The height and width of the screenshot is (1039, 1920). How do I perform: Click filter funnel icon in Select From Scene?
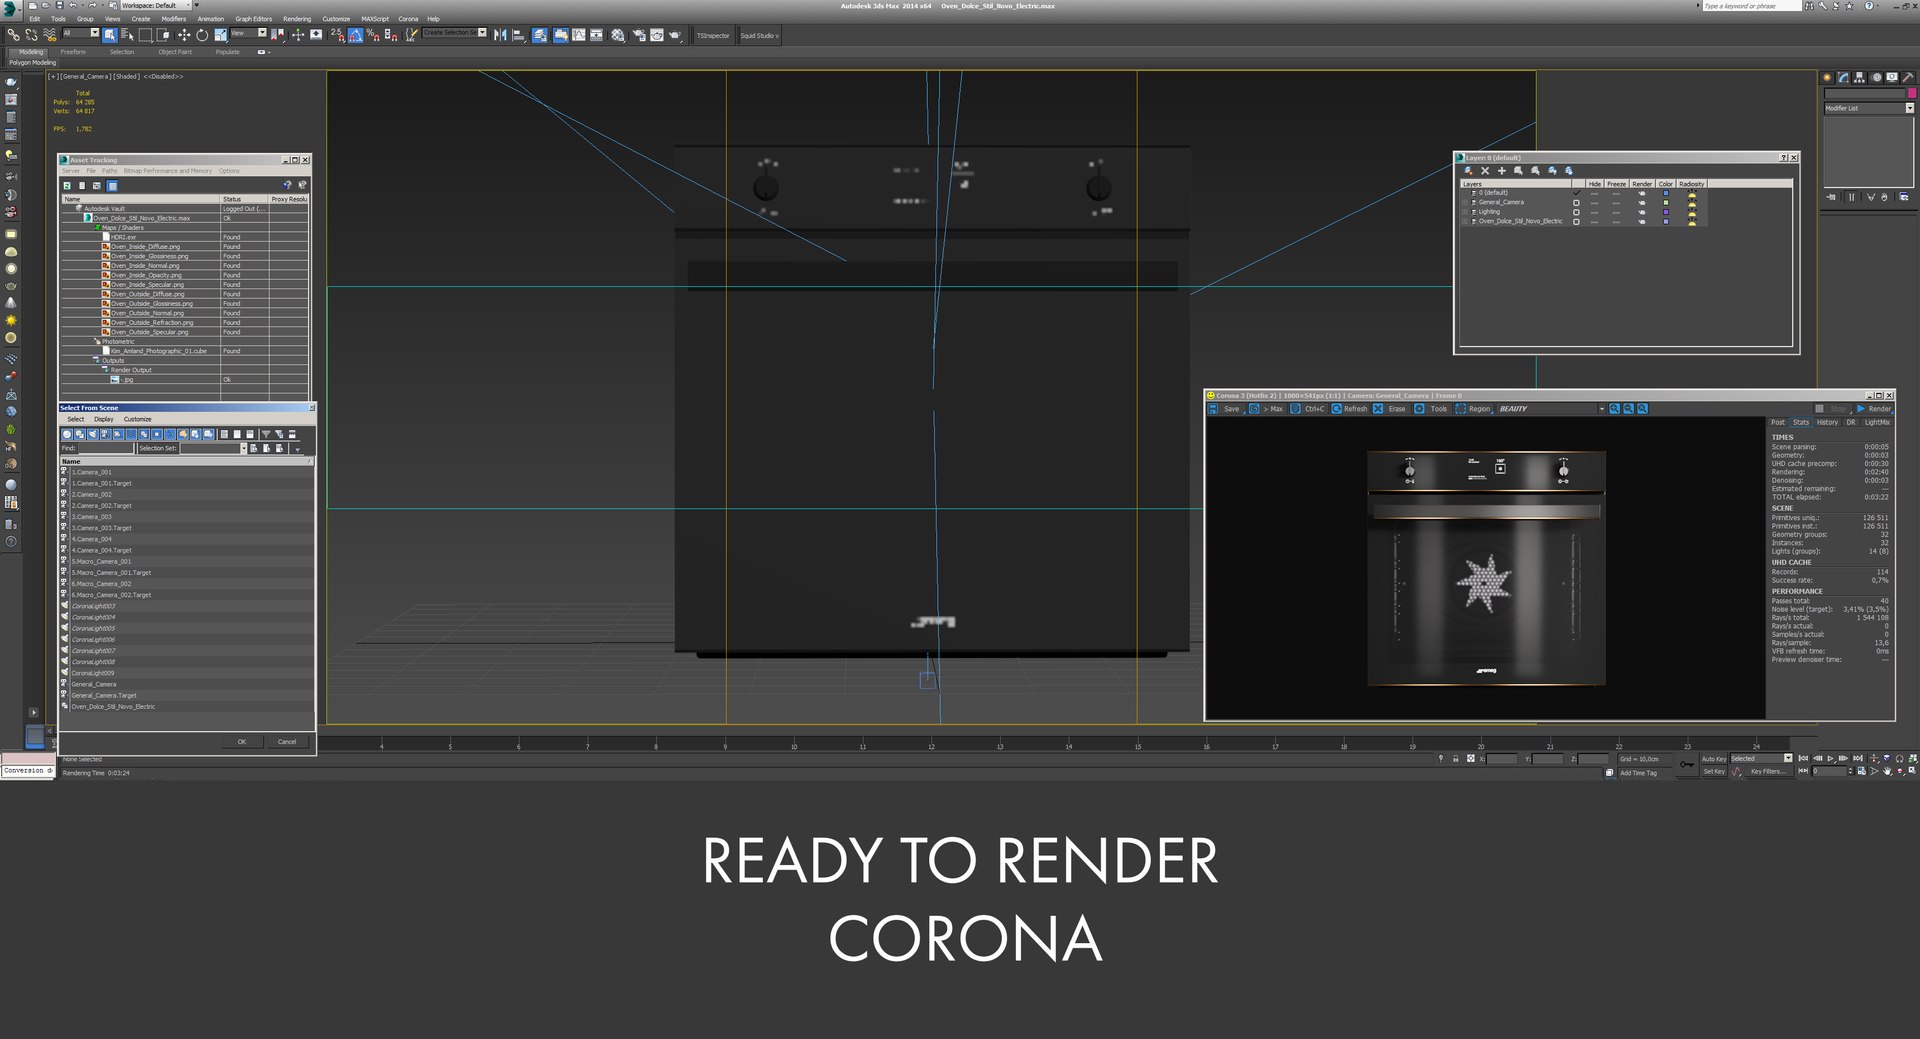[266, 434]
